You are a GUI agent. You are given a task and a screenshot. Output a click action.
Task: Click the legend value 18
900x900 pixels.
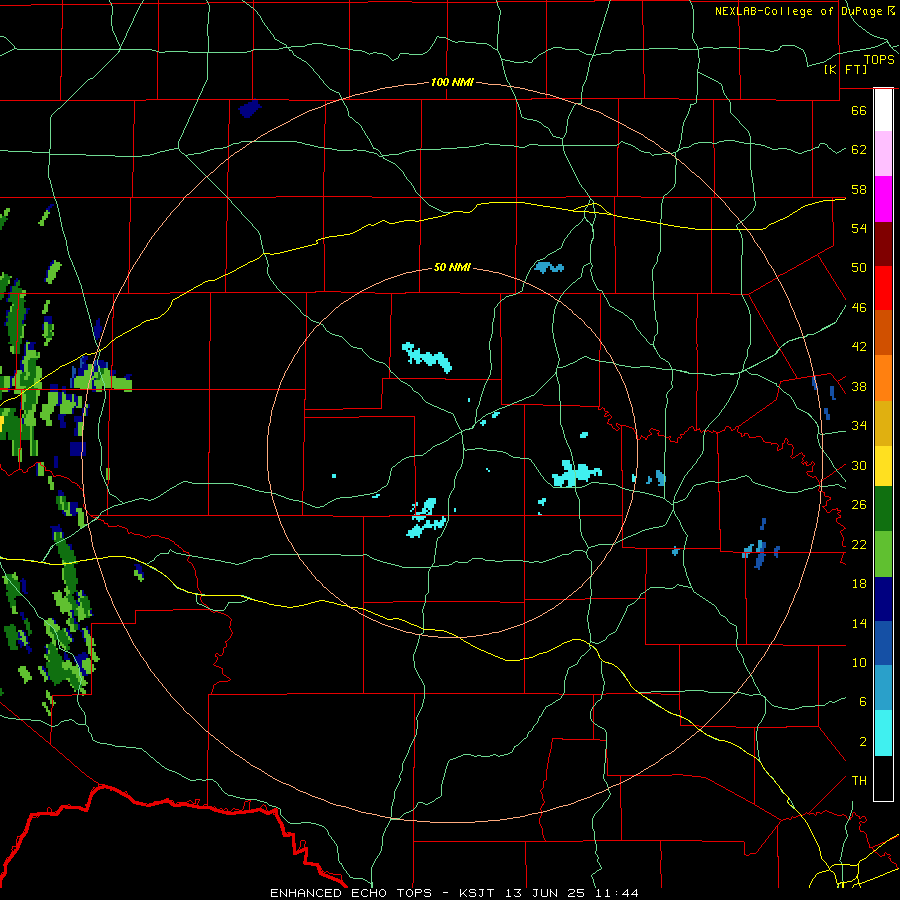tap(859, 584)
